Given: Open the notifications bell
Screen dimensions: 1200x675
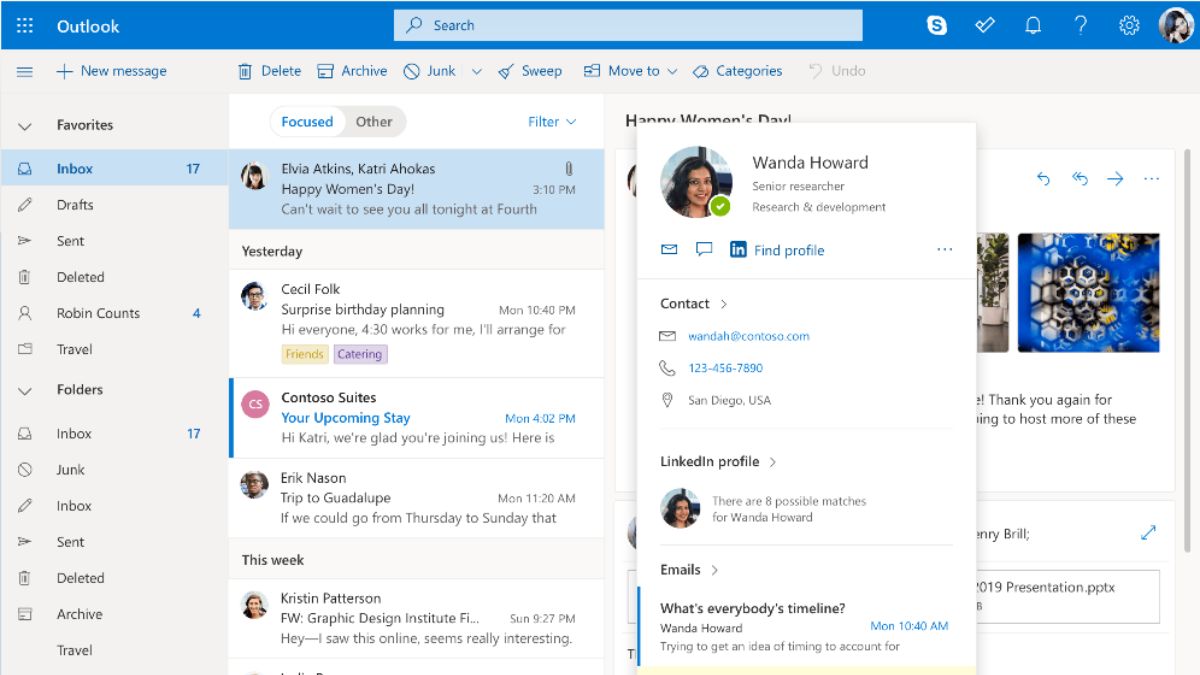Looking at the screenshot, I should click(1032, 26).
